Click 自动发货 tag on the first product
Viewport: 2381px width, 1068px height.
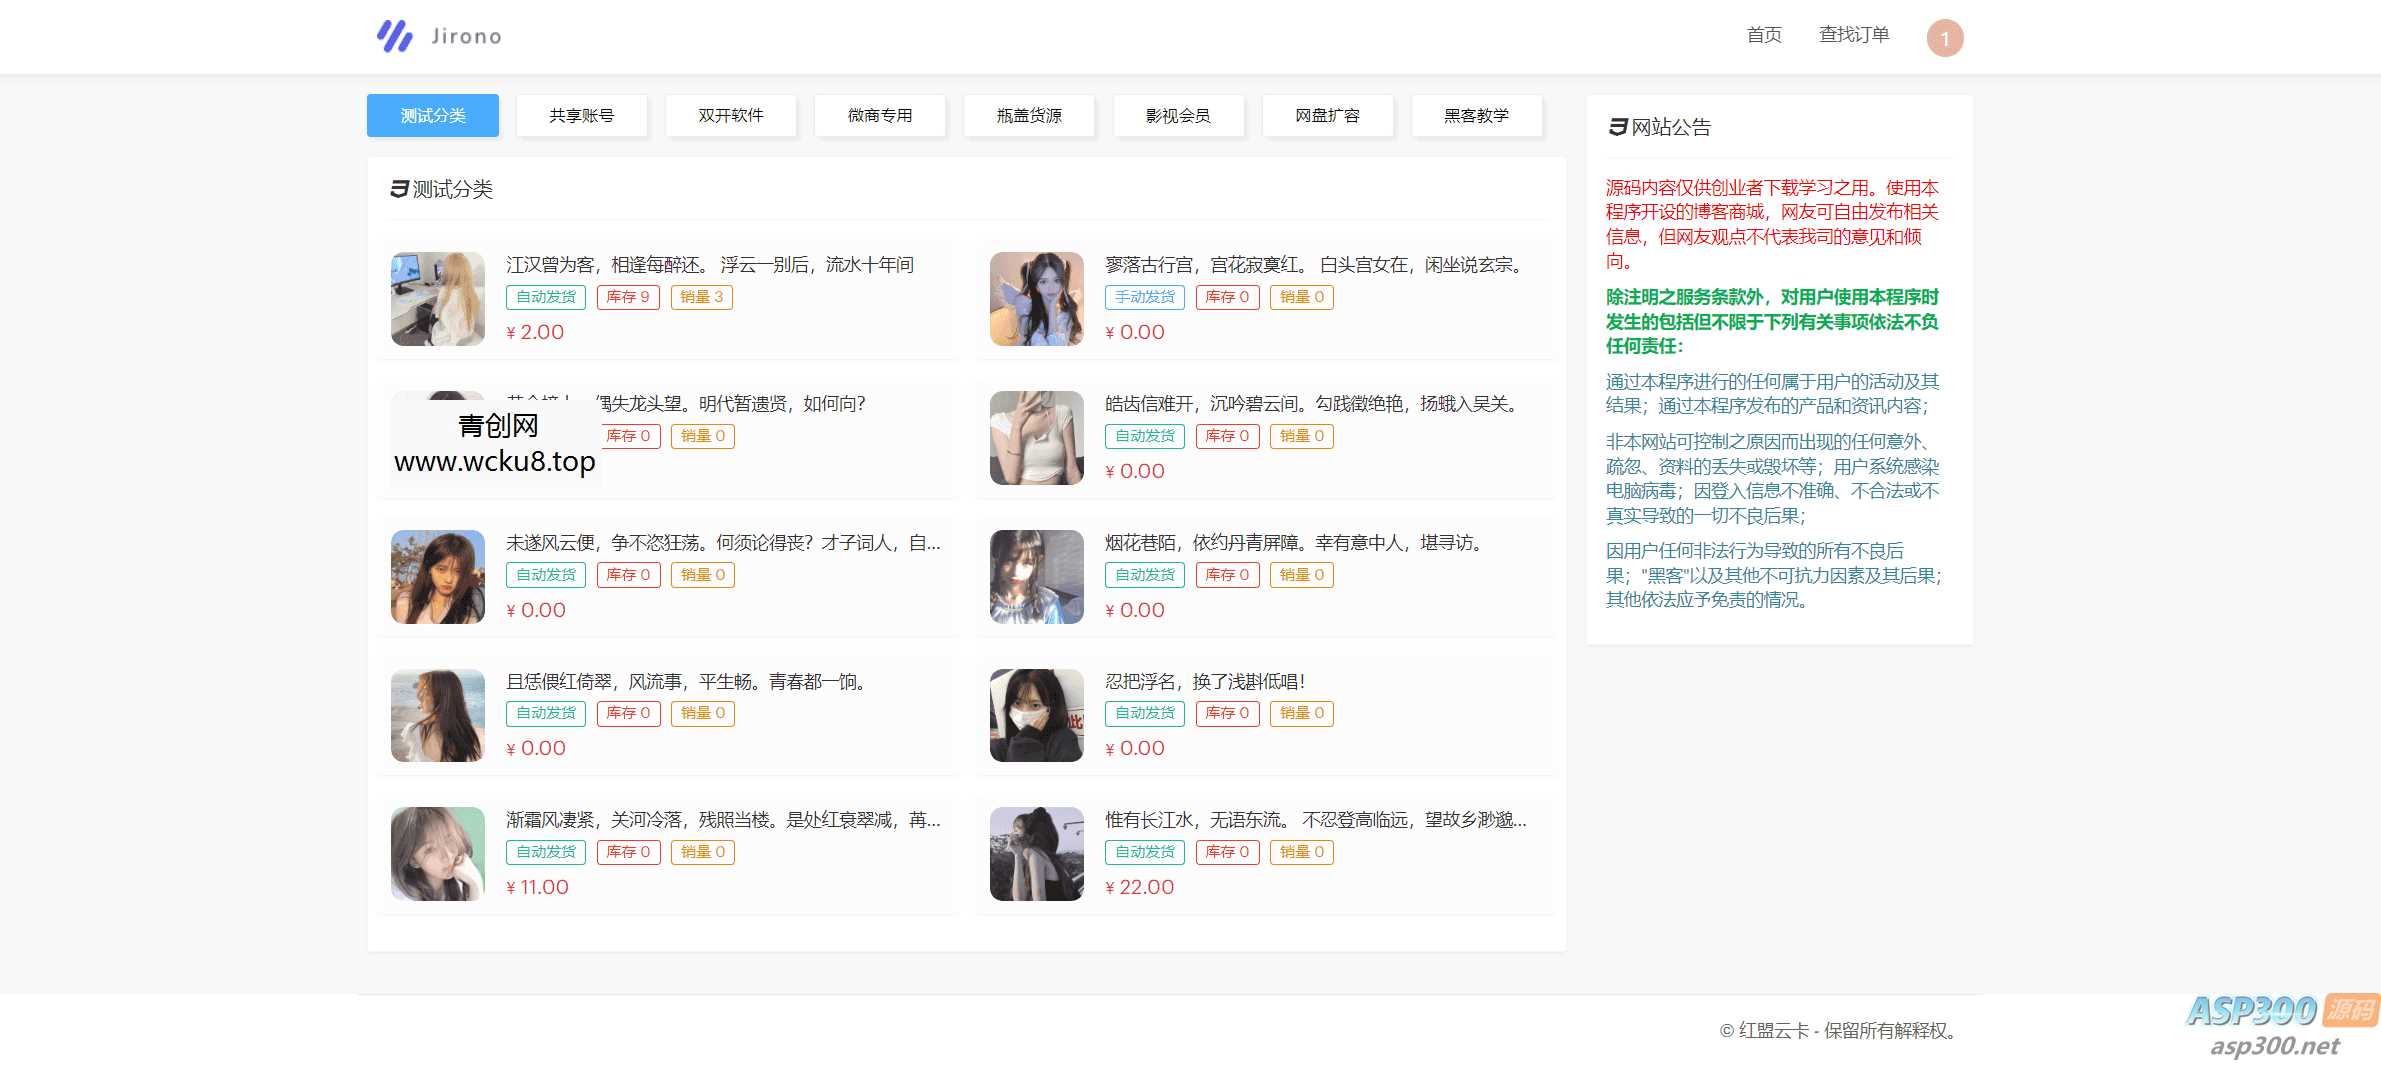coord(545,297)
